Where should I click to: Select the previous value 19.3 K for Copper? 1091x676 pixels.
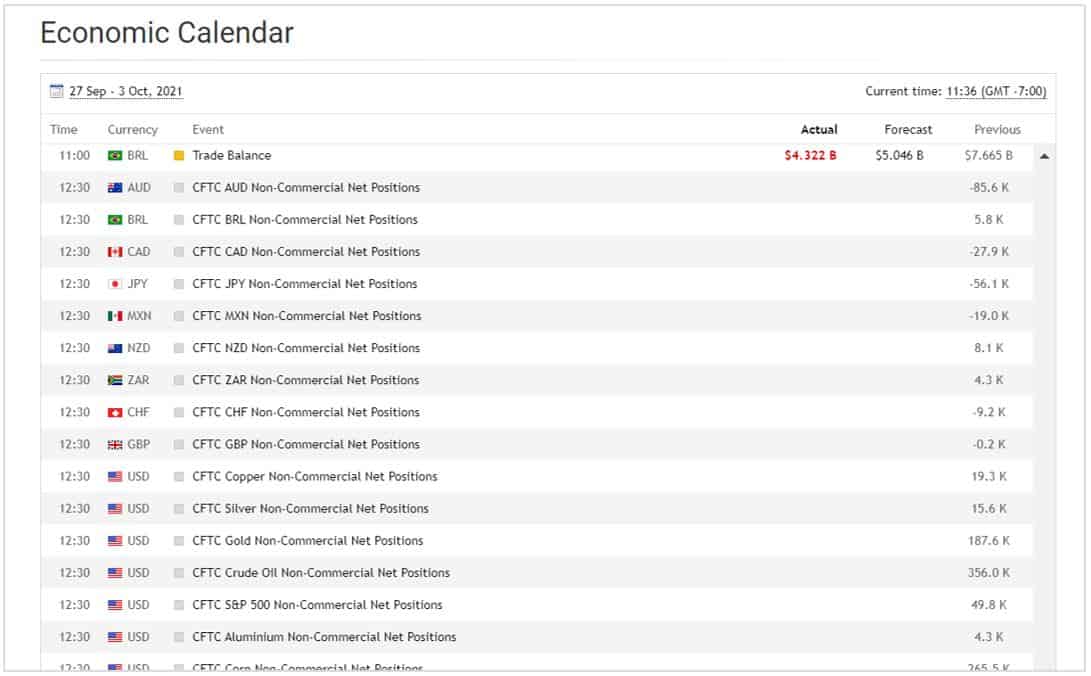[988, 476]
